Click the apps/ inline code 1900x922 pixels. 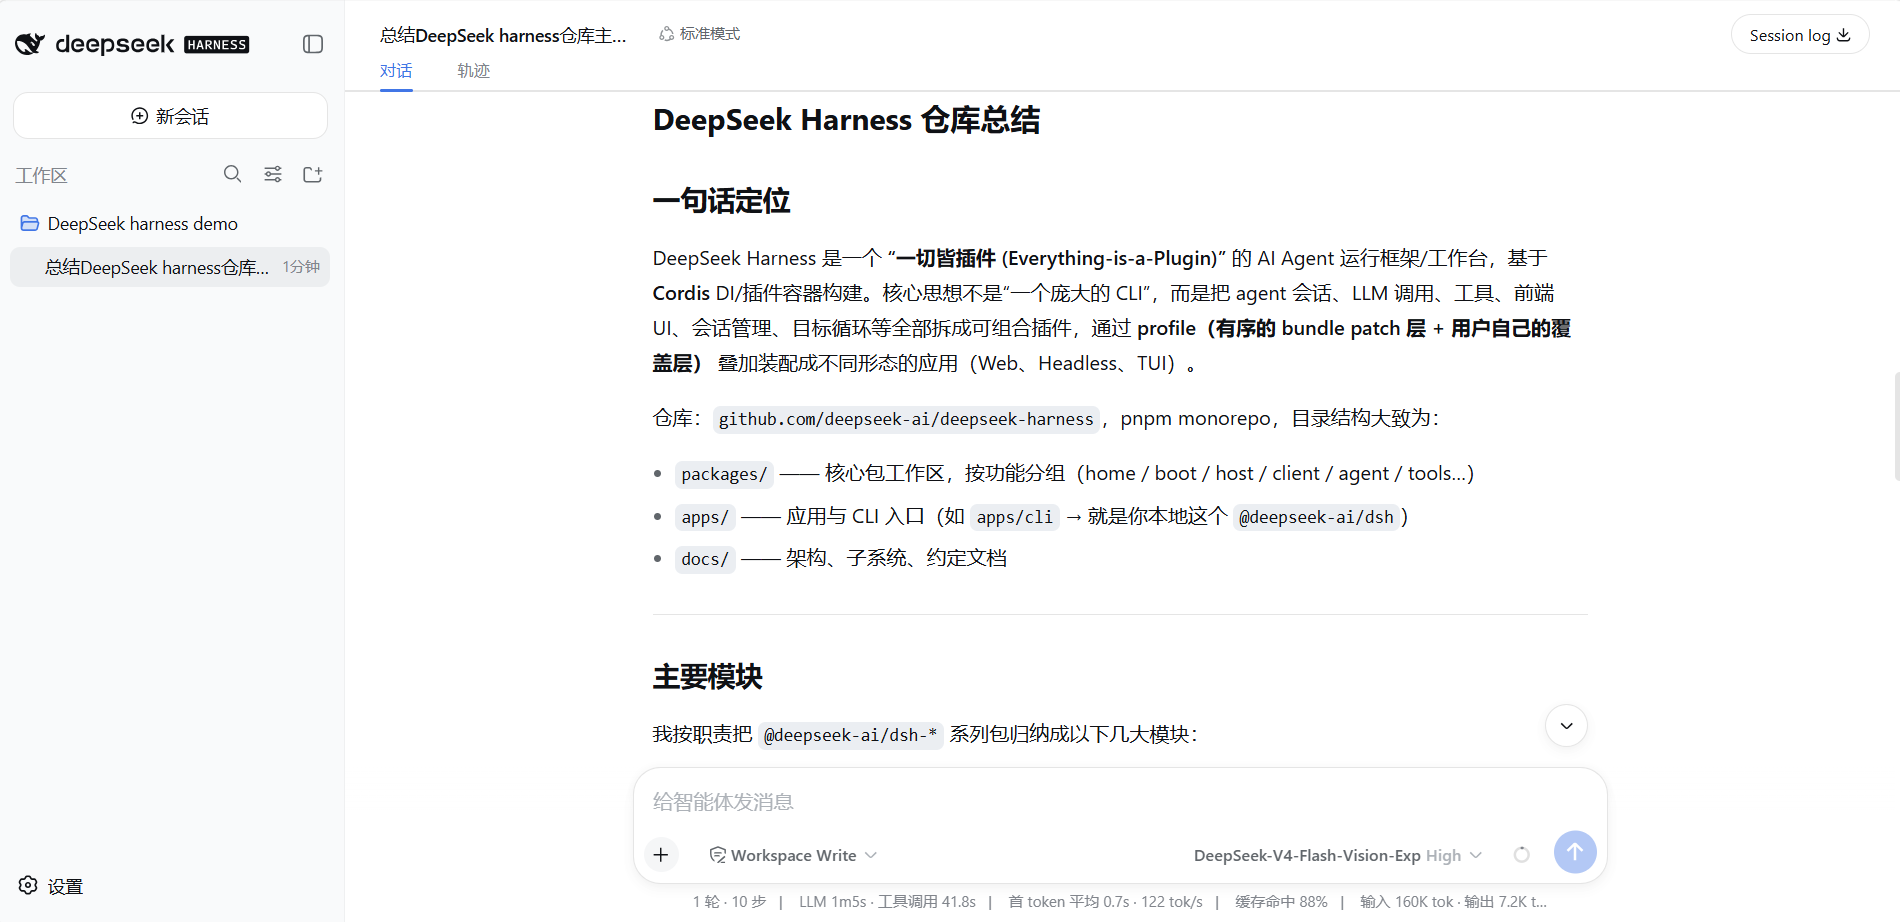tap(705, 517)
